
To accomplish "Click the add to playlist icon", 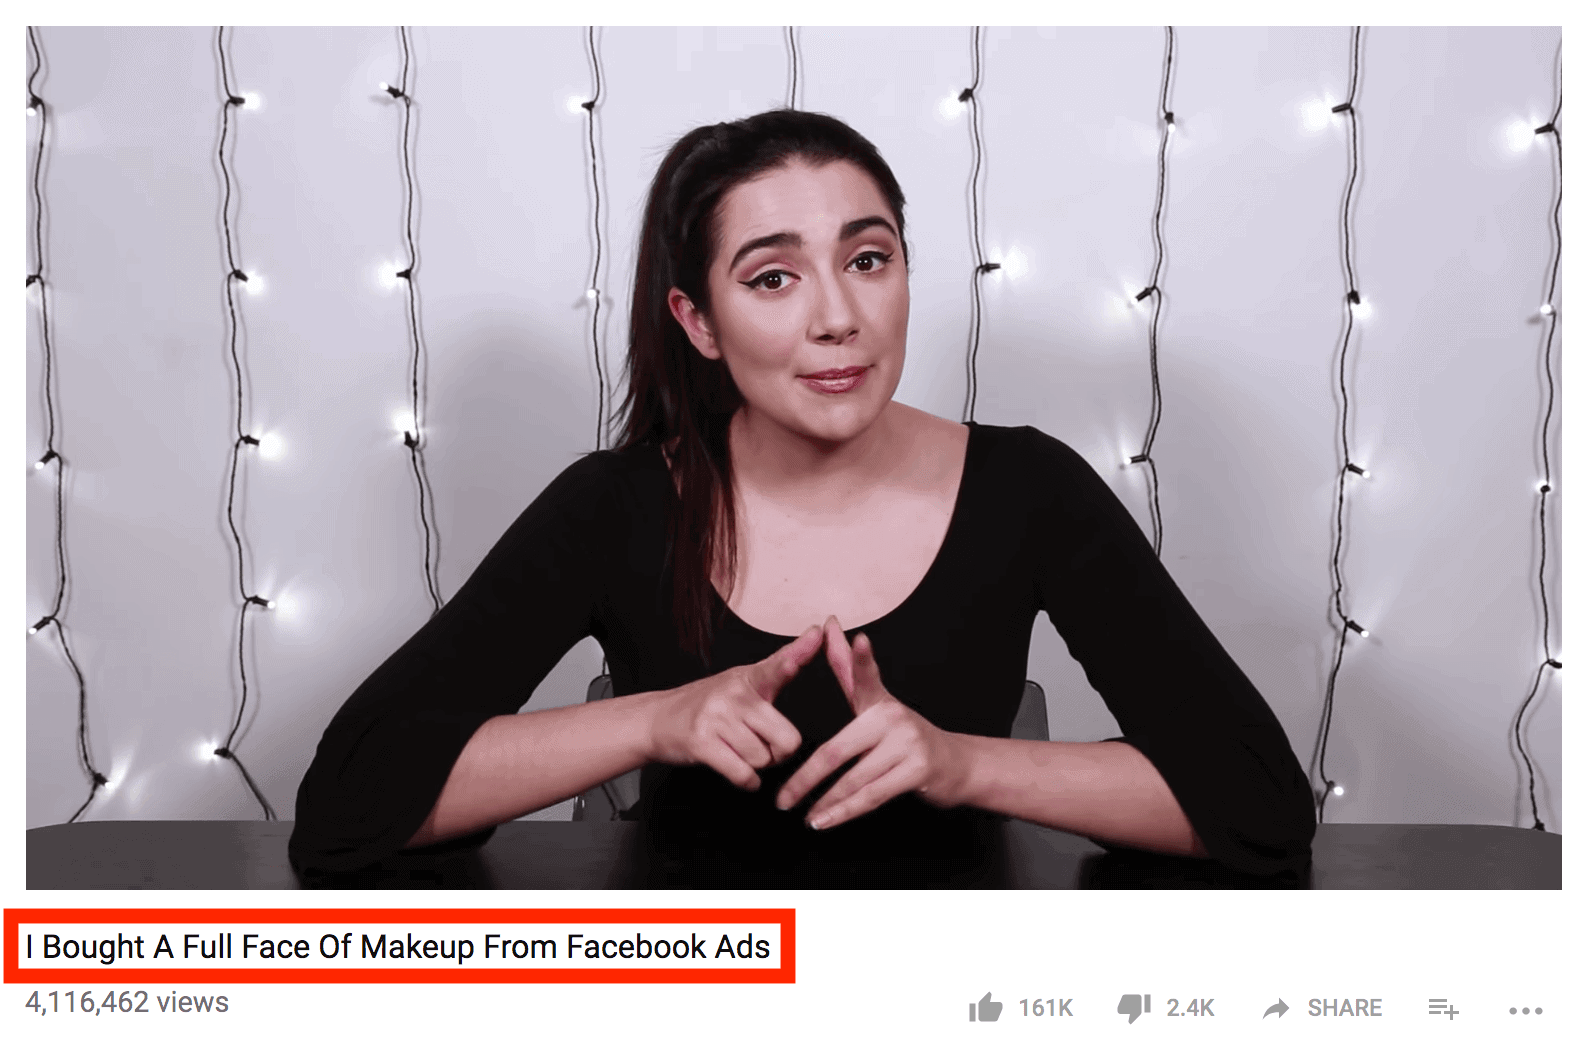I will point(1443,1009).
